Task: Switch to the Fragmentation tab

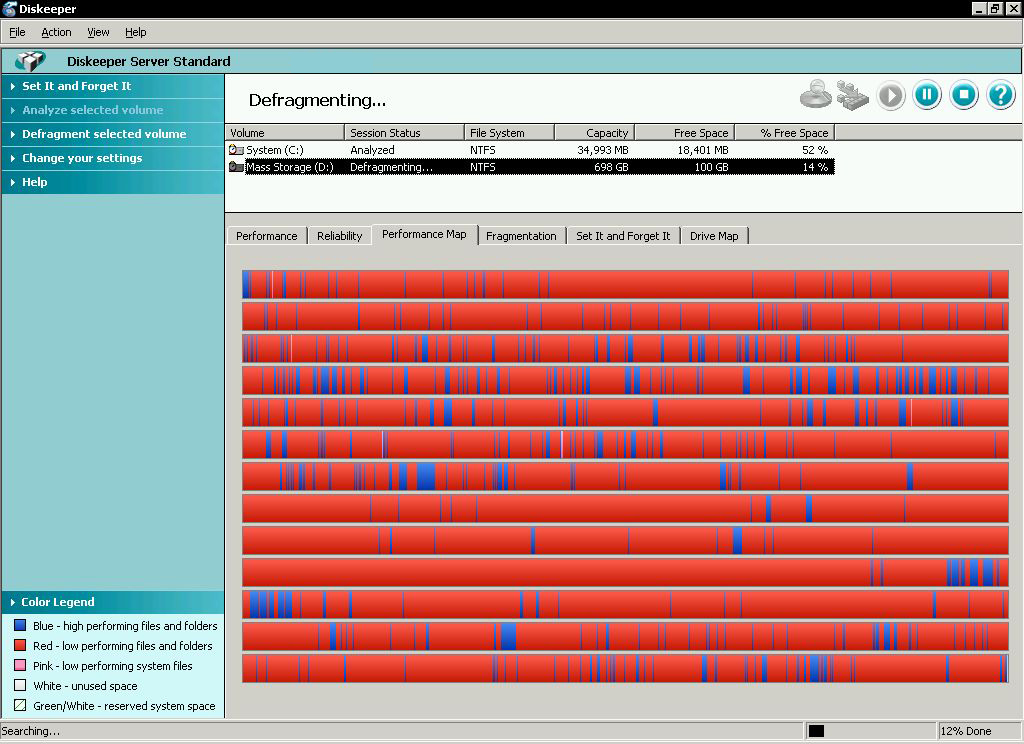Action: [x=521, y=236]
